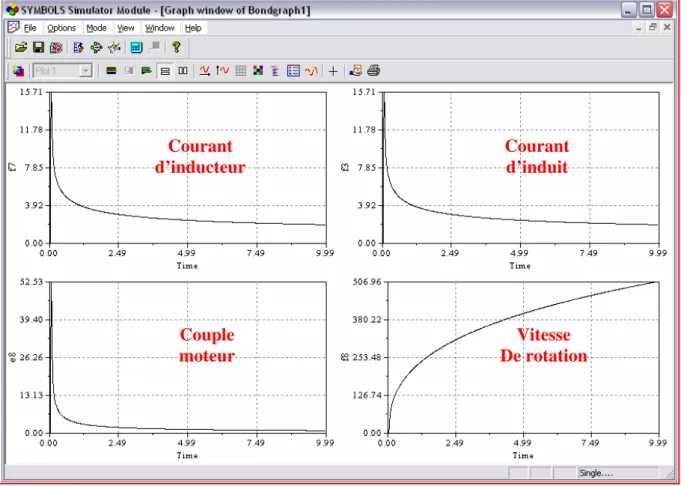Select the crosshair plus cursor tool
Image resolution: width=681 pixels, height=486 pixels.
click(x=333, y=71)
